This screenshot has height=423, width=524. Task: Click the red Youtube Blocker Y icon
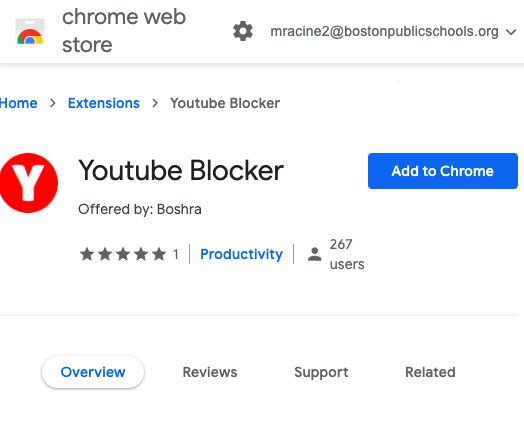click(x=29, y=183)
